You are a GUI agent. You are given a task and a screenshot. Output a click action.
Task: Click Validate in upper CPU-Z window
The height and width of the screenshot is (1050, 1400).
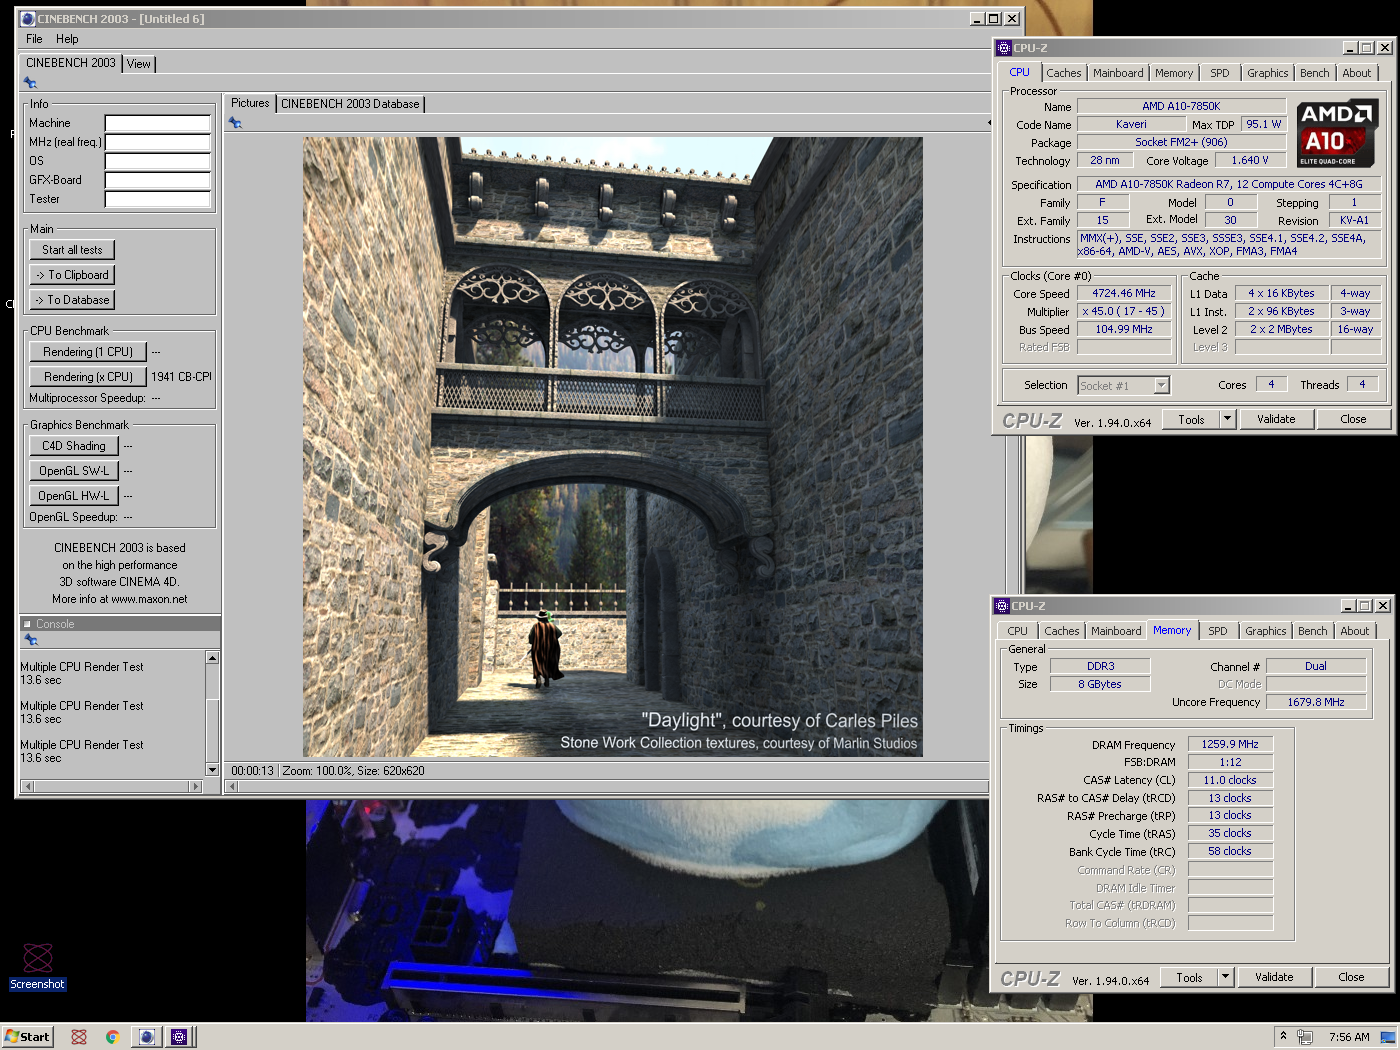1276,419
